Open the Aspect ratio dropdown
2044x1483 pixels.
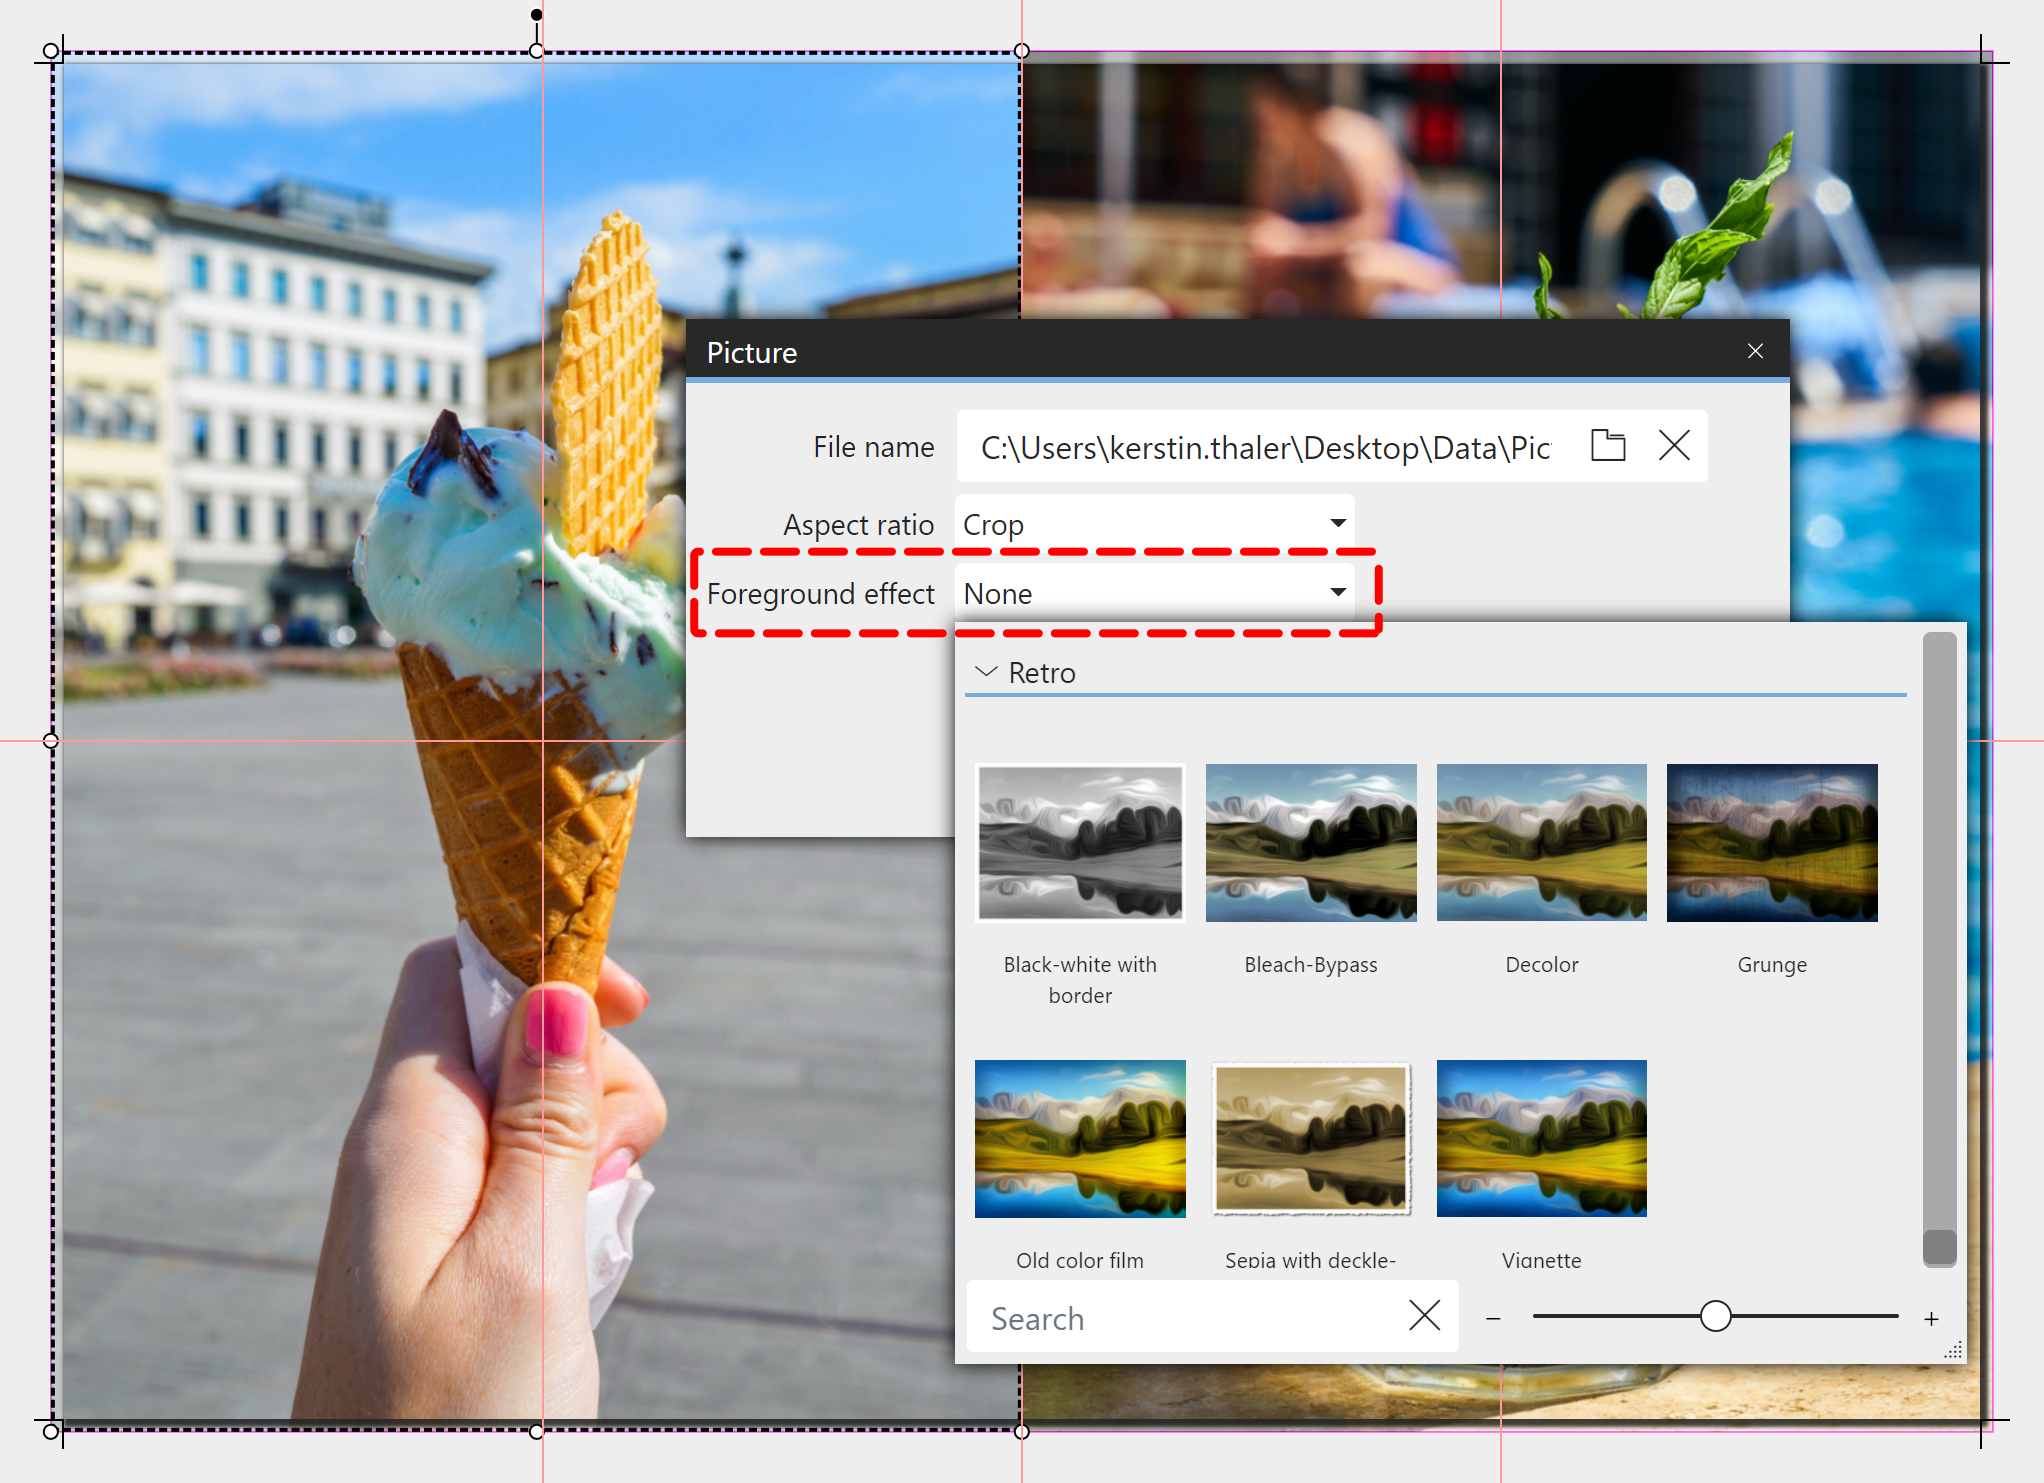coord(1338,522)
